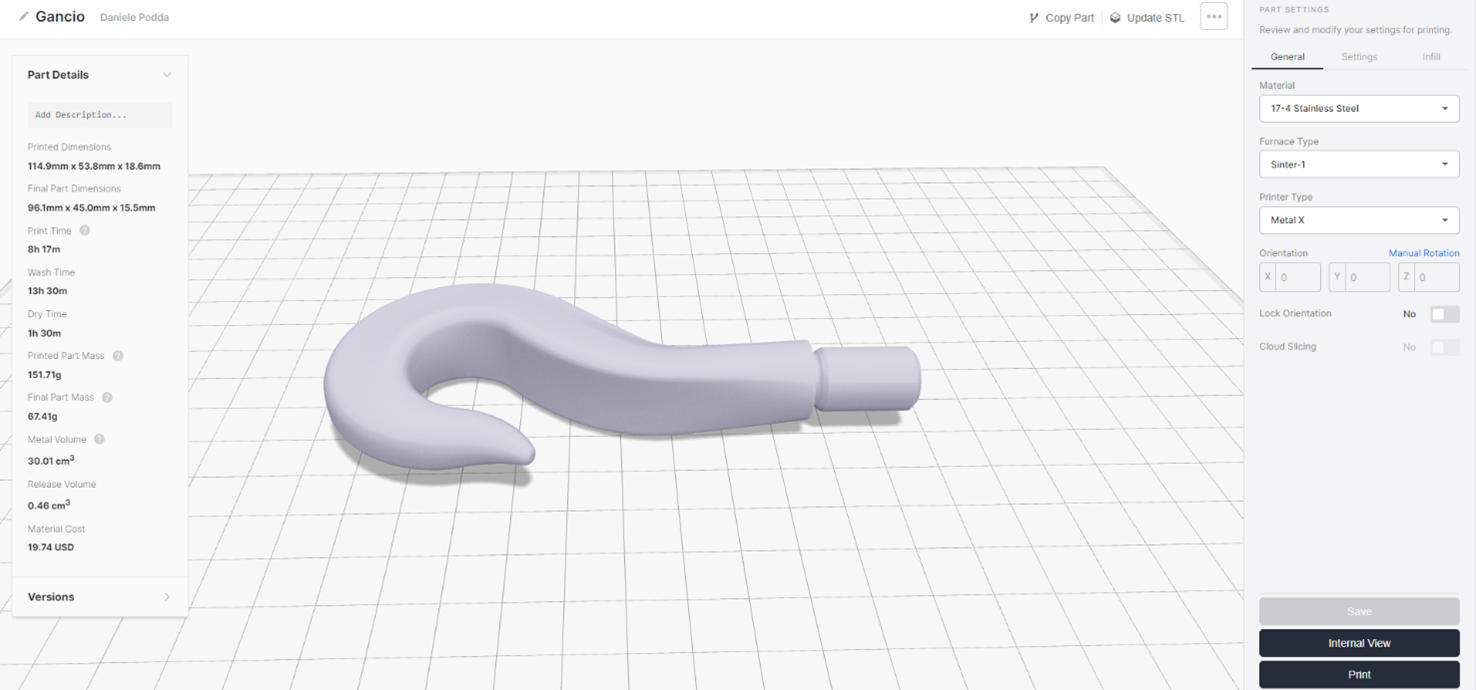Switch to the Infill tab
Screen dimensions: 1476x690
1431,57
